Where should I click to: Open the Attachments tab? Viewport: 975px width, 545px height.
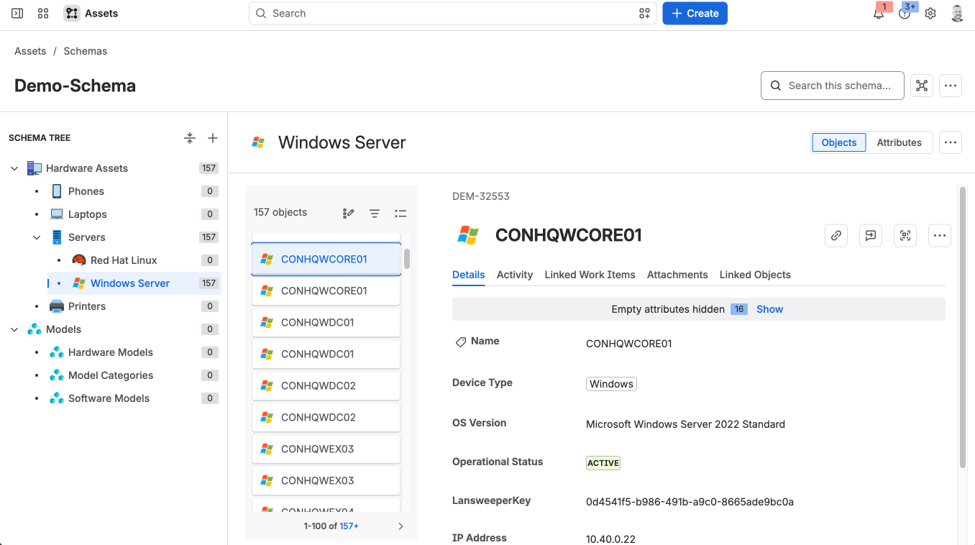(x=677, y=274)
